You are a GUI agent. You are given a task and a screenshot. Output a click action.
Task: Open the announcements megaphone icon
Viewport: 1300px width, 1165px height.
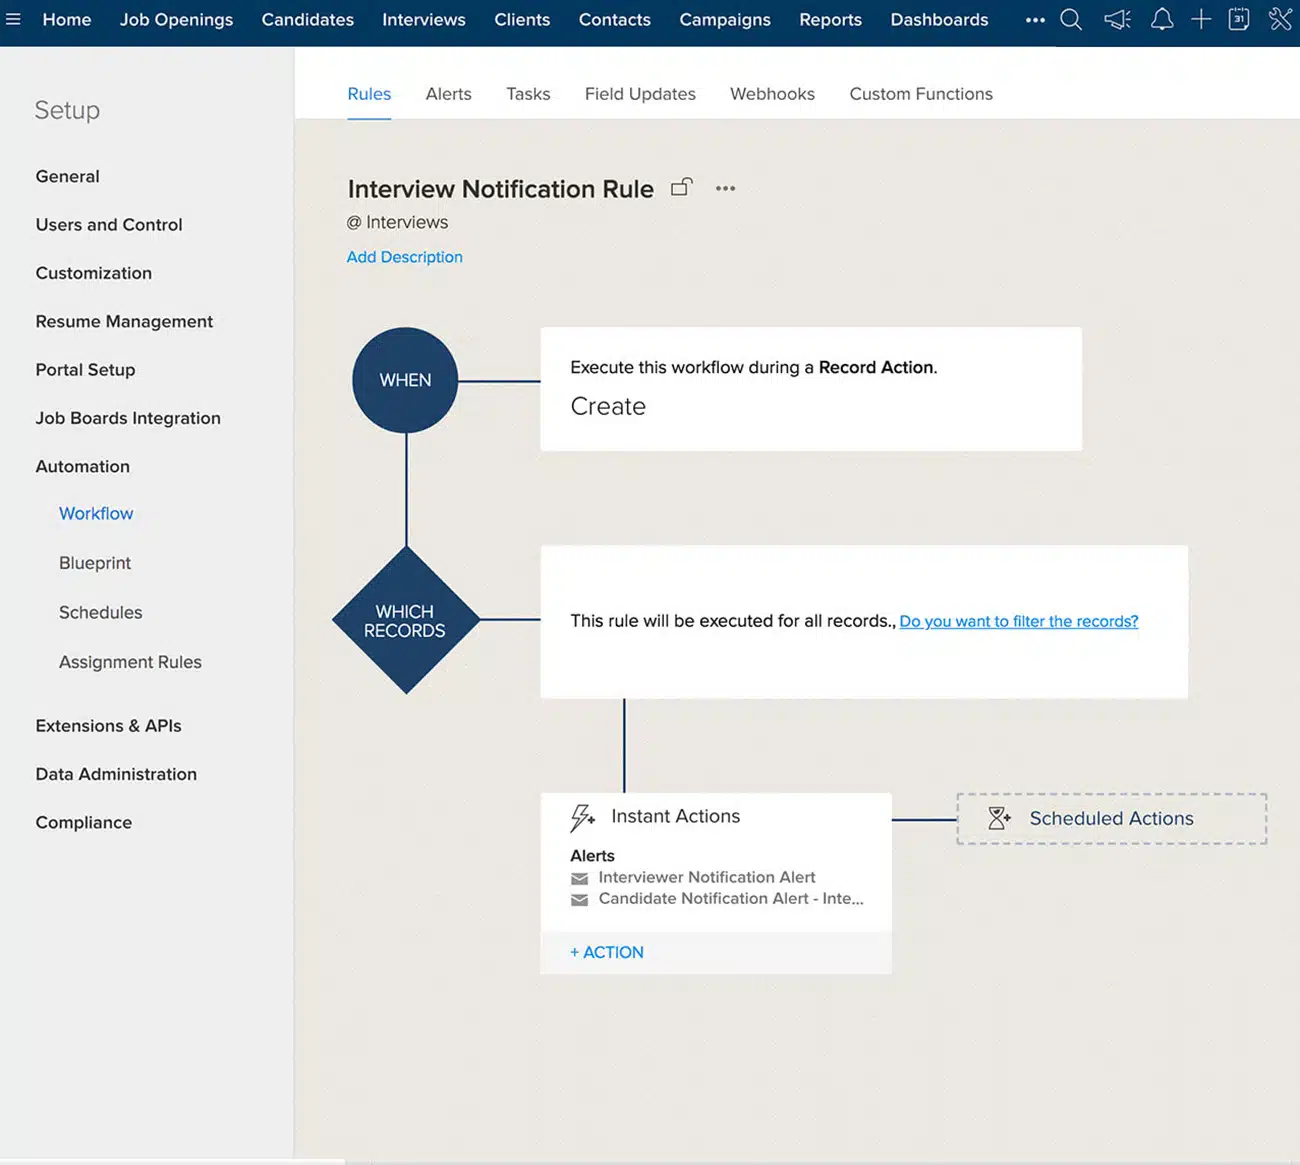[x=1116, y=20]
